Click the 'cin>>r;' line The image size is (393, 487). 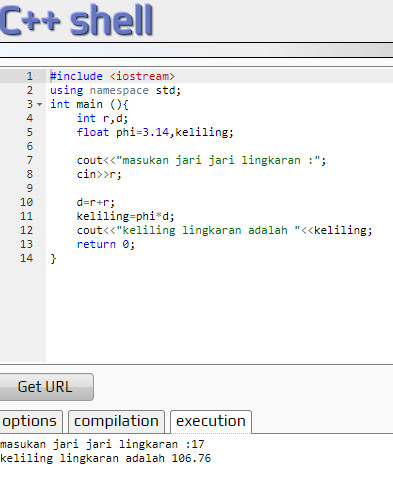click(99, 174)
